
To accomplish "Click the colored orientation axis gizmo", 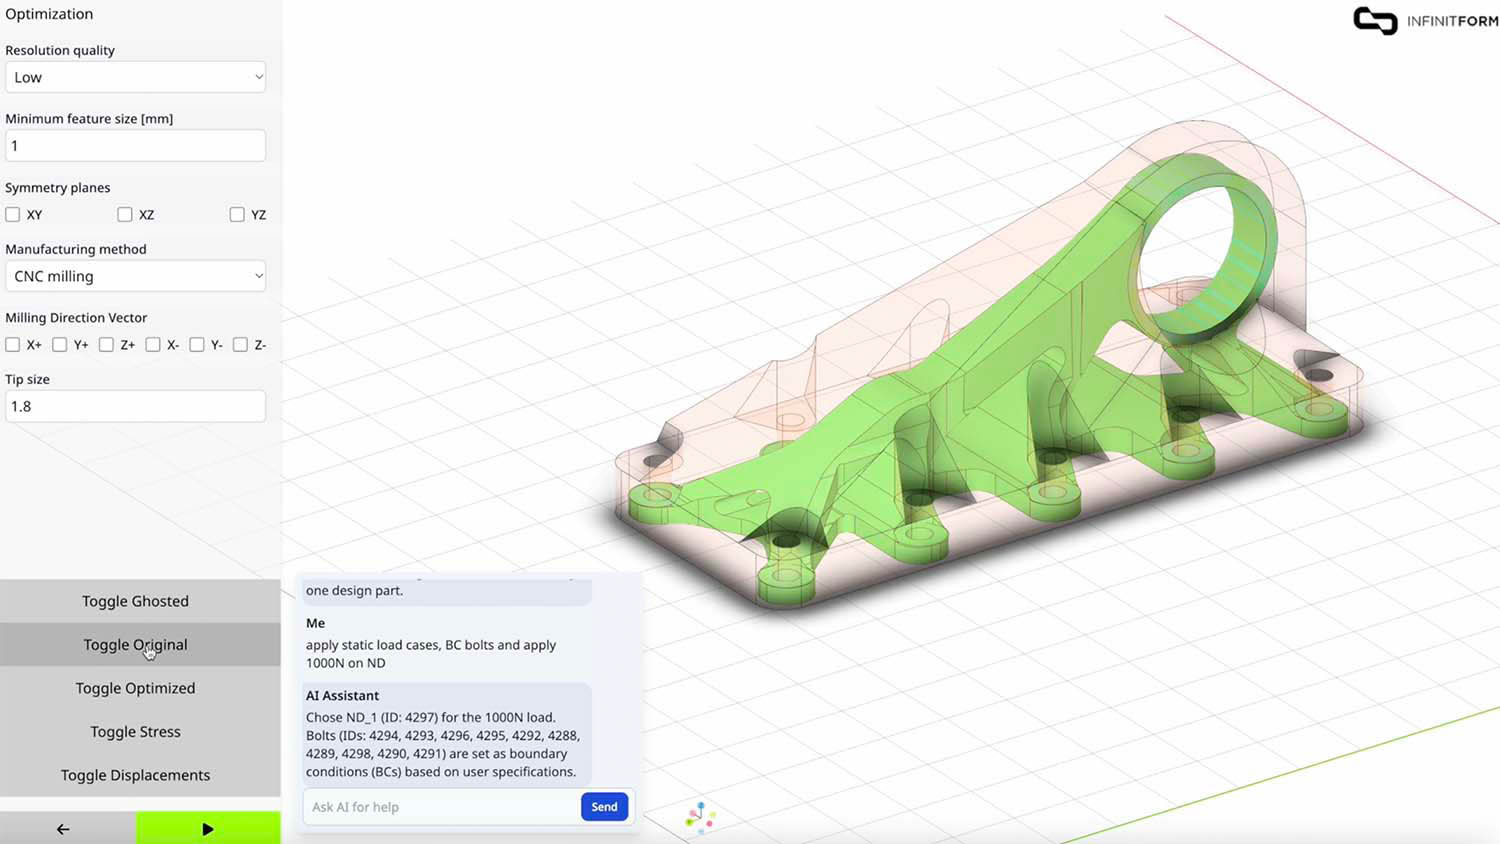I will [x=699, y=817].
